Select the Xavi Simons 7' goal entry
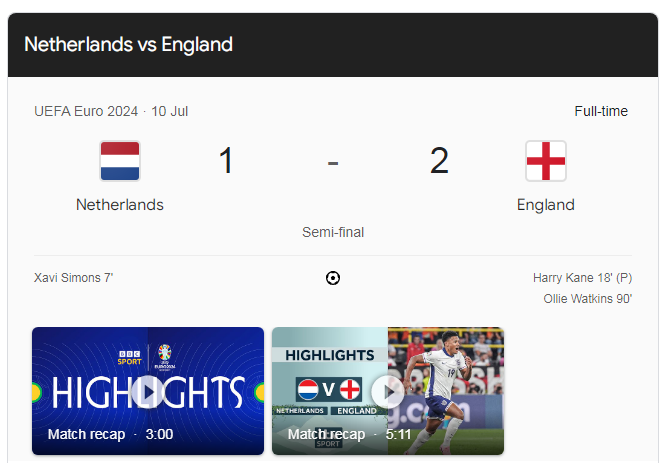The image size is (665, 463). coord(73,278)
